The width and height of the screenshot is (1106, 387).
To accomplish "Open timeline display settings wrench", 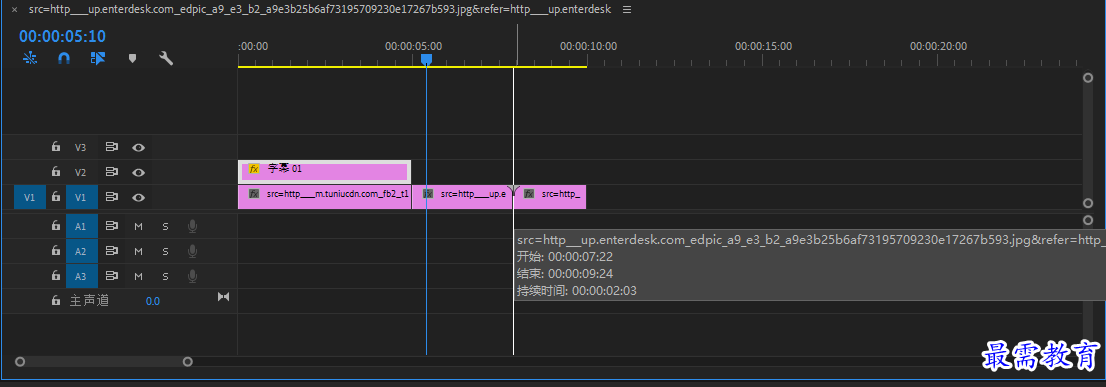I will tap(166, 59).
